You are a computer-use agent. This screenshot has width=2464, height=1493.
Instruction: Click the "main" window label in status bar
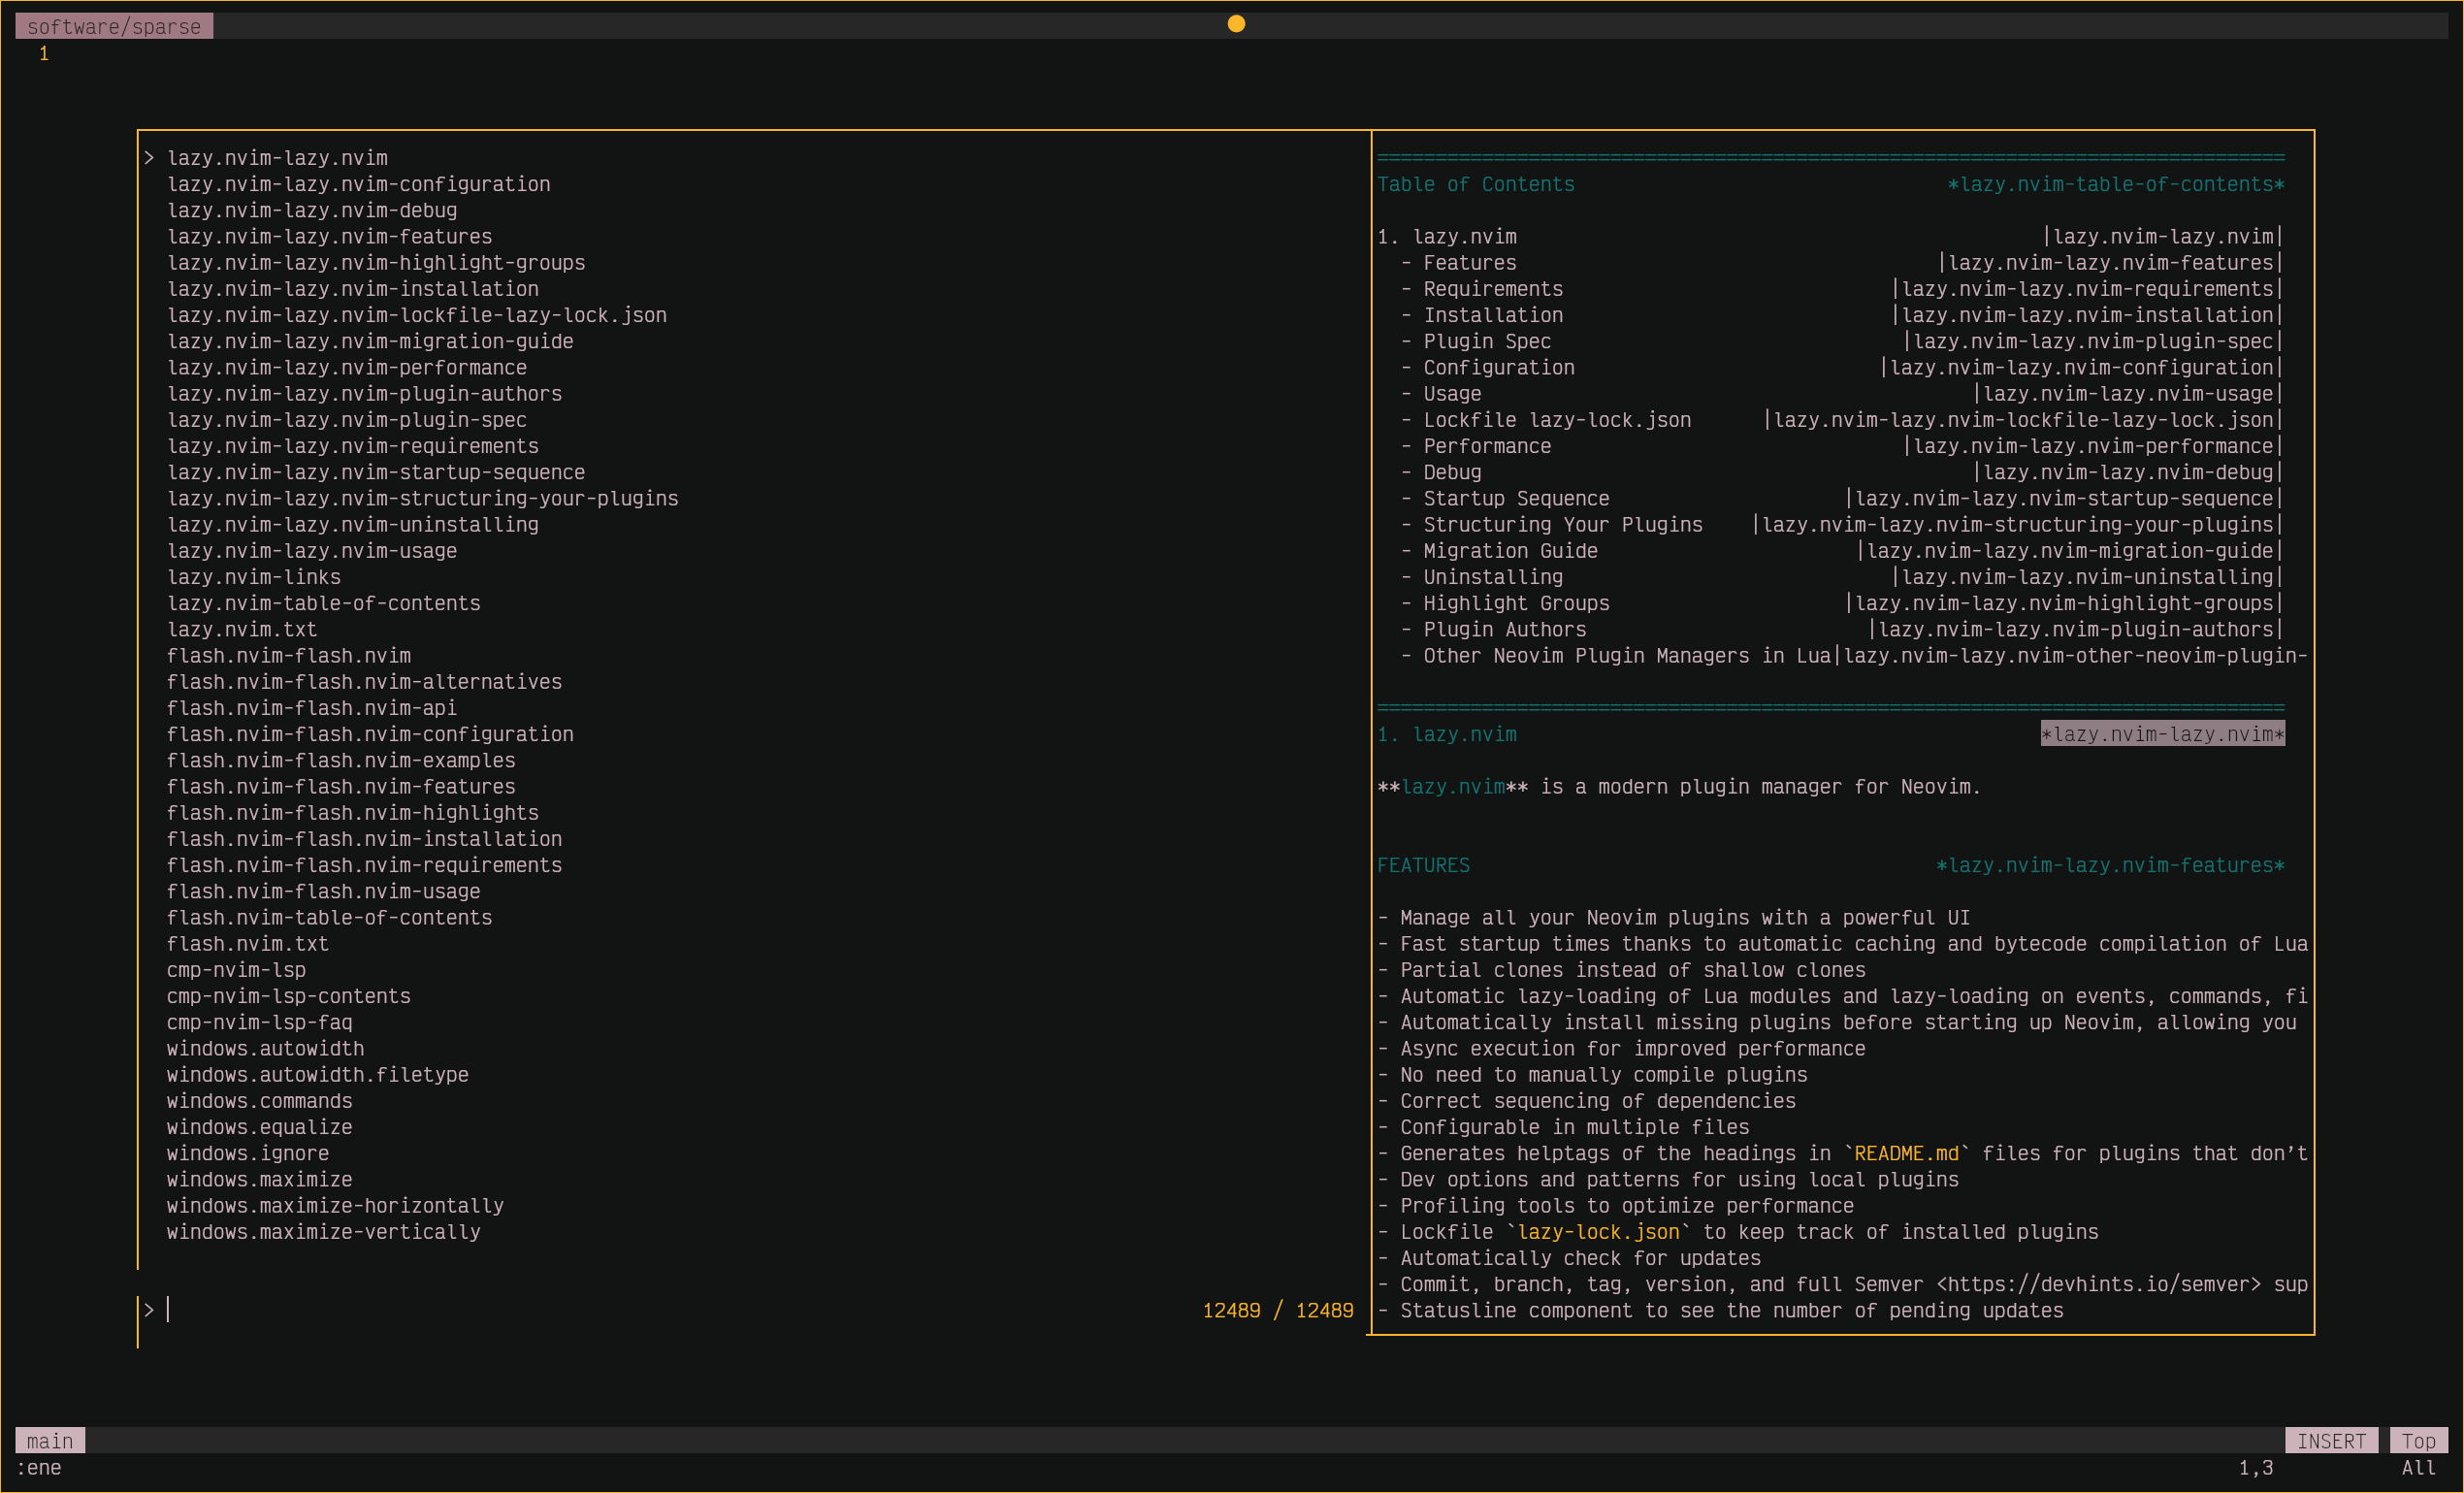(x=48, y=1440)
